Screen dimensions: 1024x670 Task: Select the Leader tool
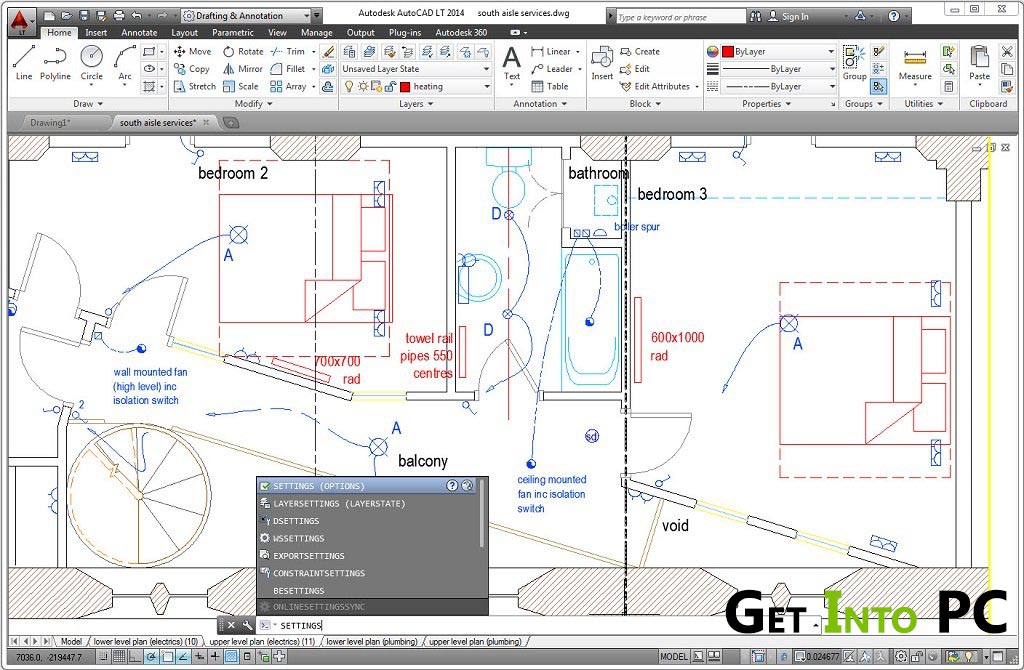(552, 69)
